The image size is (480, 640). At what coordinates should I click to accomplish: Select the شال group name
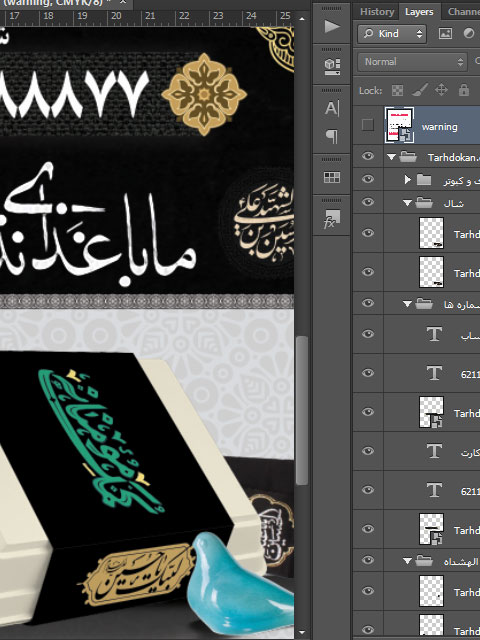point(453,203)
